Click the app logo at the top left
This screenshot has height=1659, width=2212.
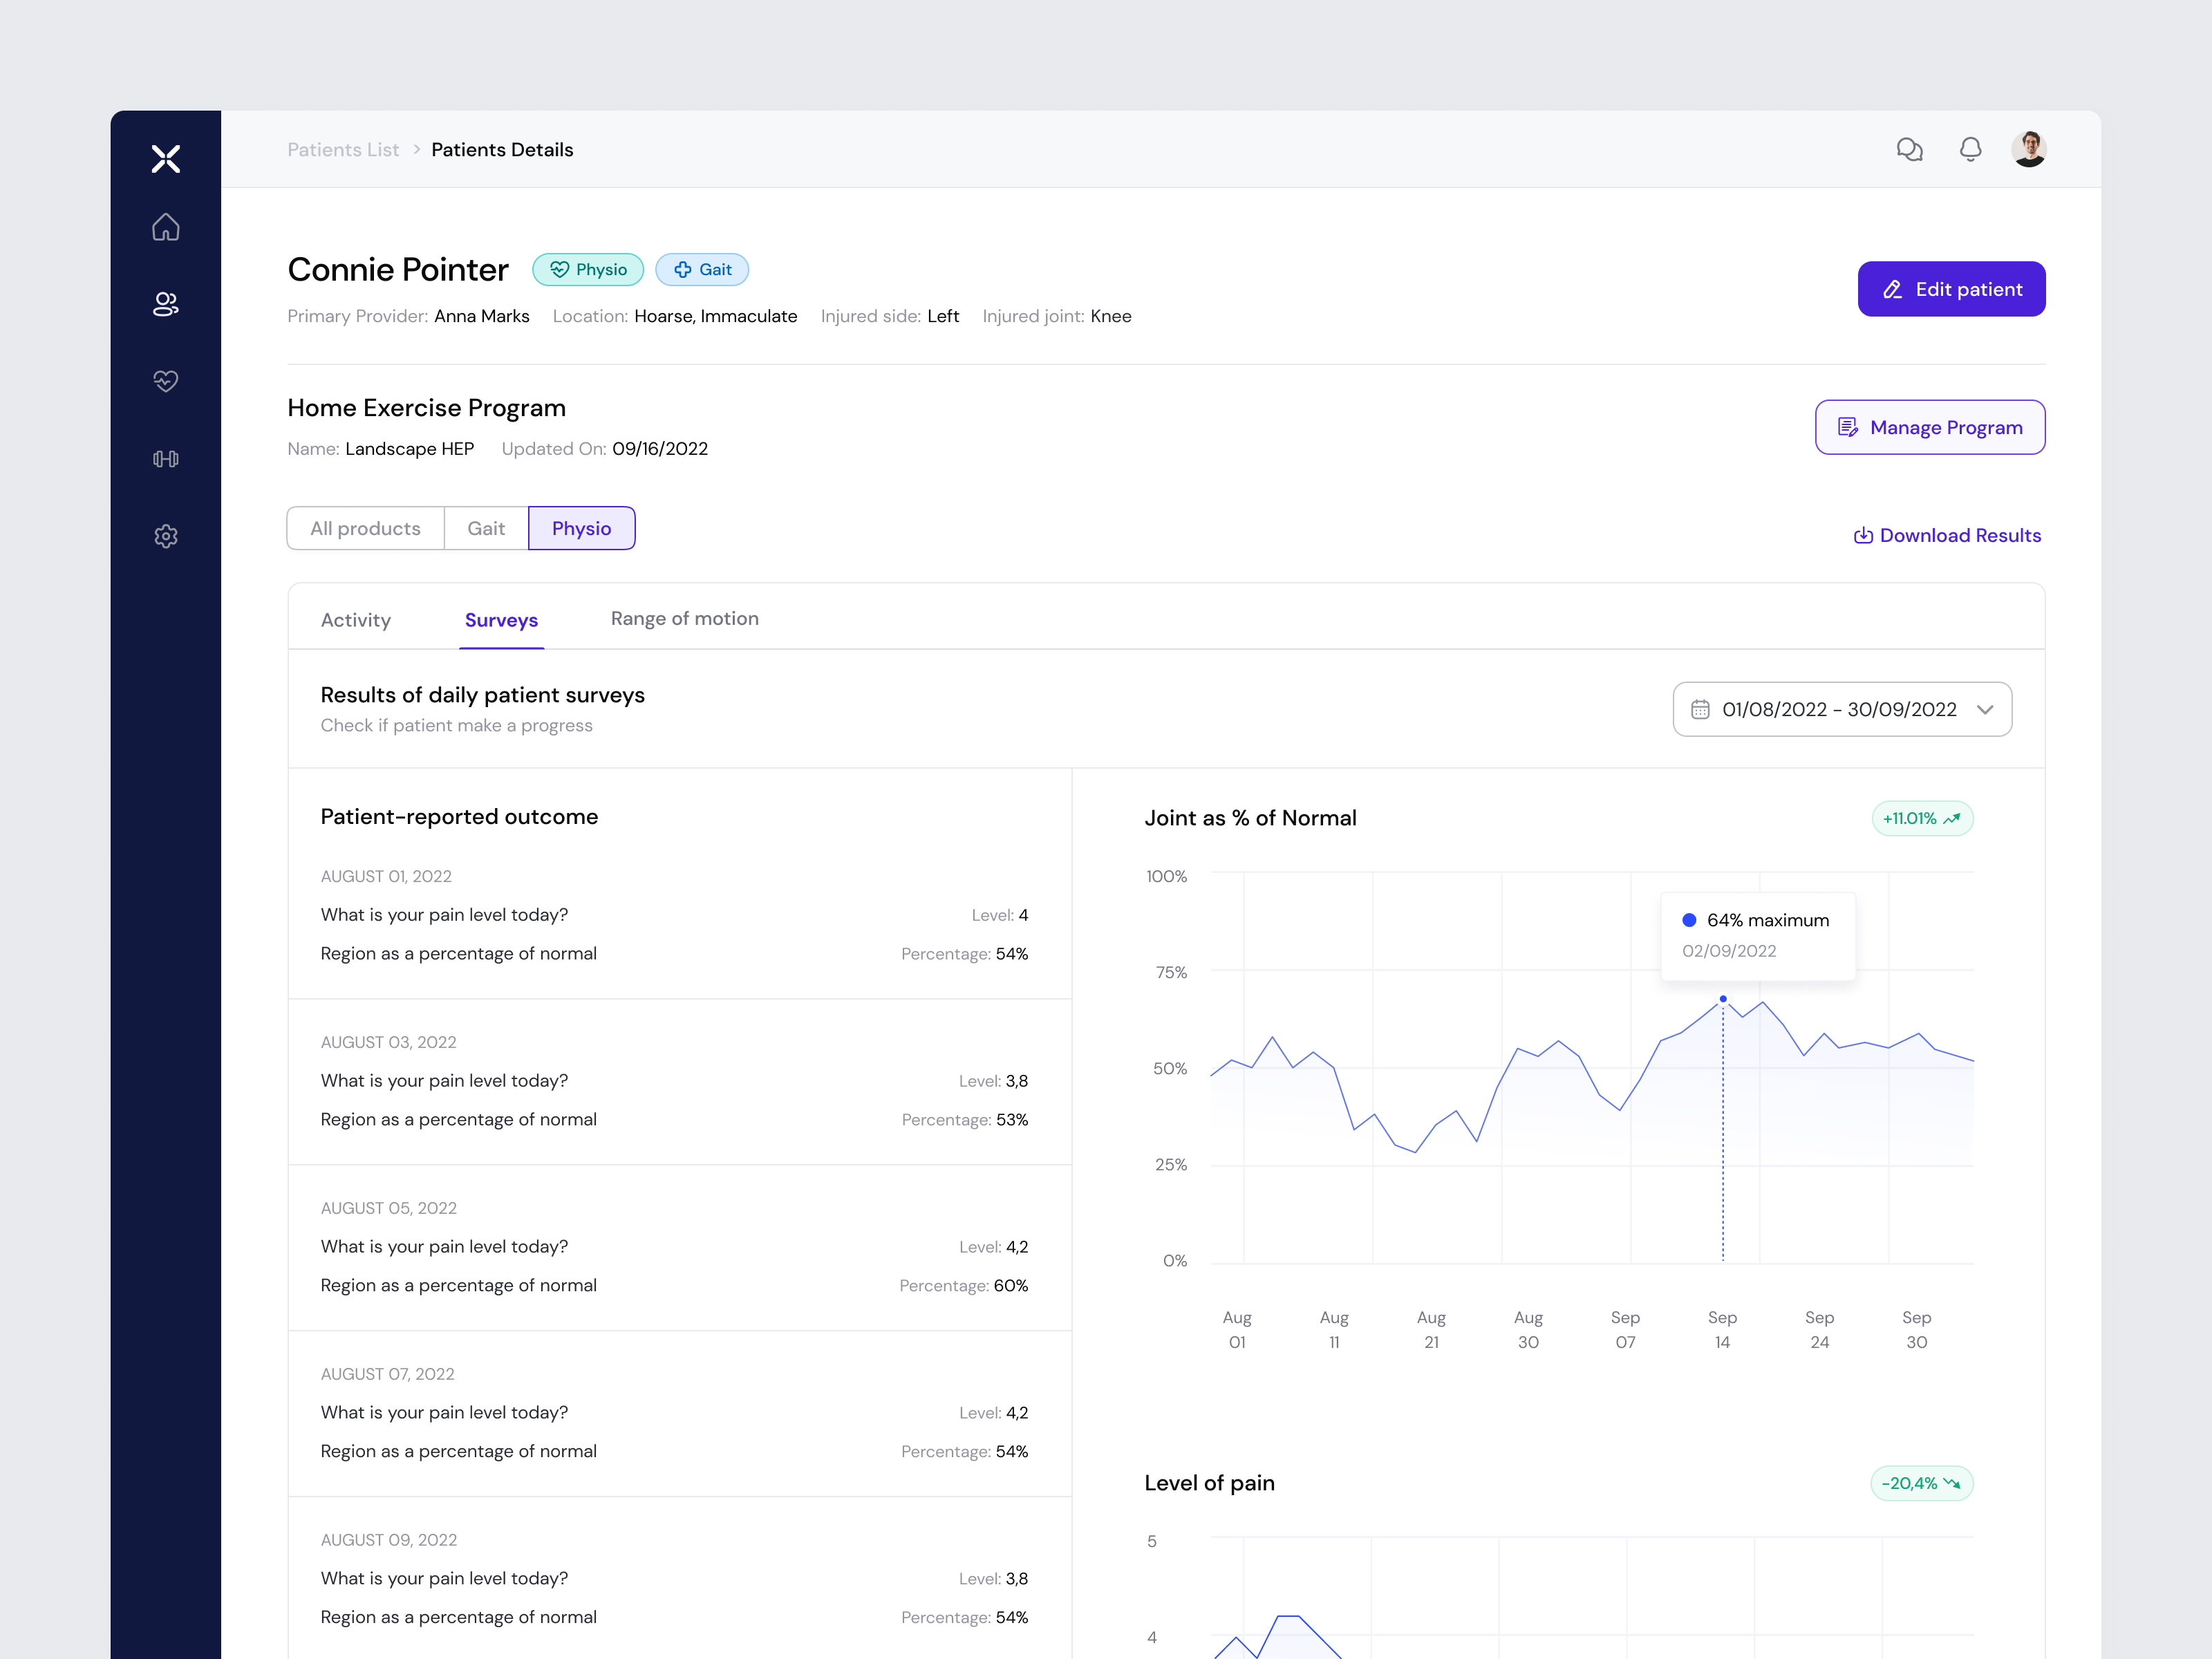166,158
